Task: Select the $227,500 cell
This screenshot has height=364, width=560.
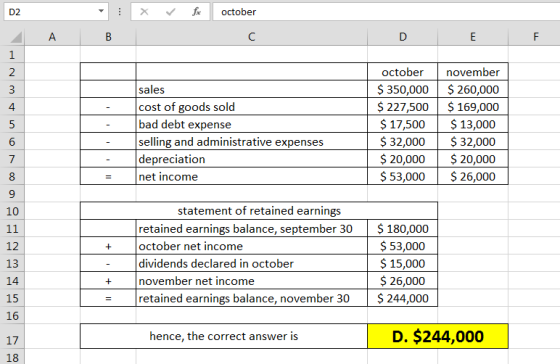Action: point(402,107)
